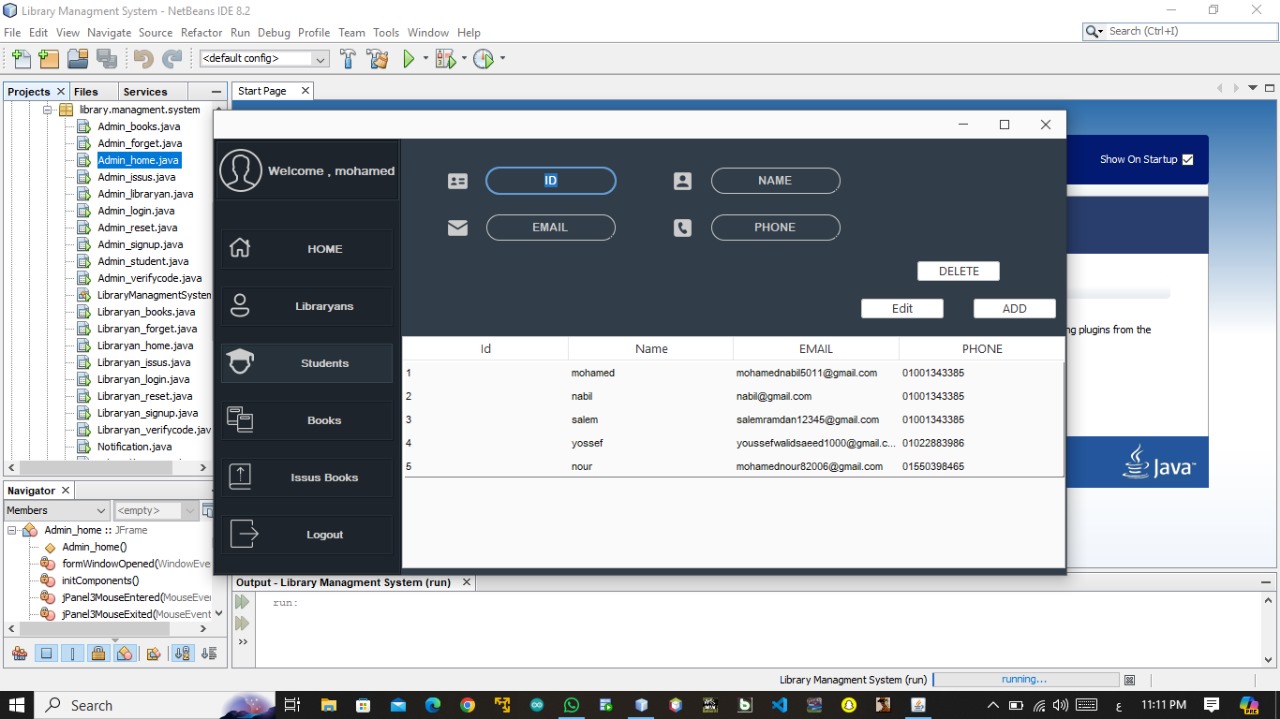This screenshot has width=1280, height=719.
Task: Click the DELETE button
Action: point(959,271)
